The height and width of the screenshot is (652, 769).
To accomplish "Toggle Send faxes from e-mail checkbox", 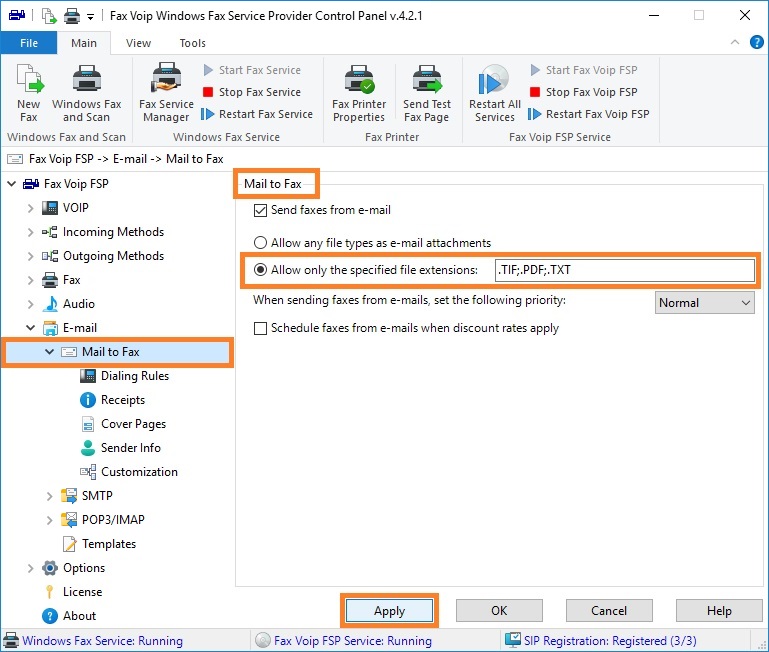I will [260, 210].
